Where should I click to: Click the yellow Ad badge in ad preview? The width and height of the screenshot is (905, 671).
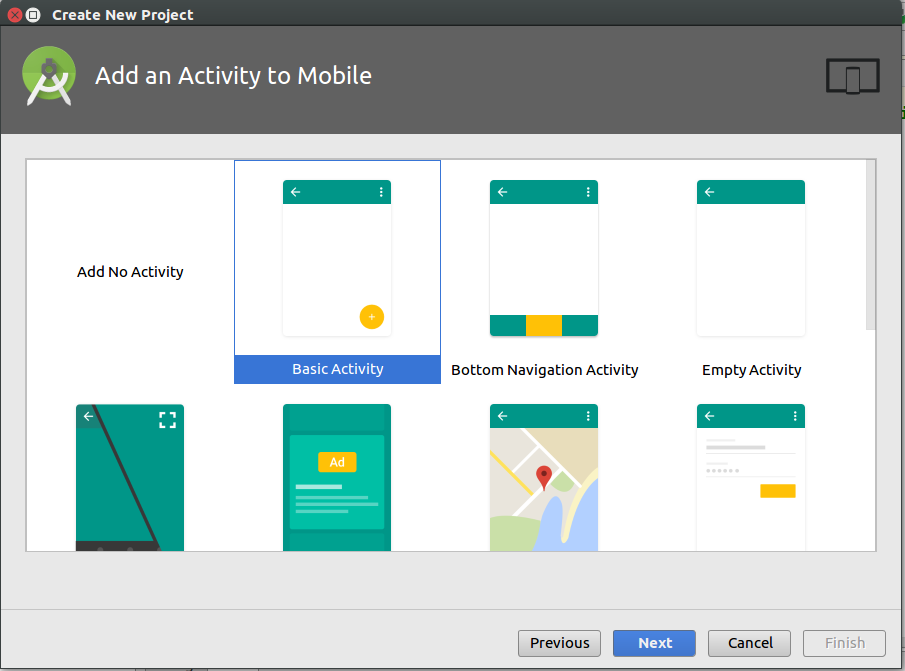(x=337, y=462)
